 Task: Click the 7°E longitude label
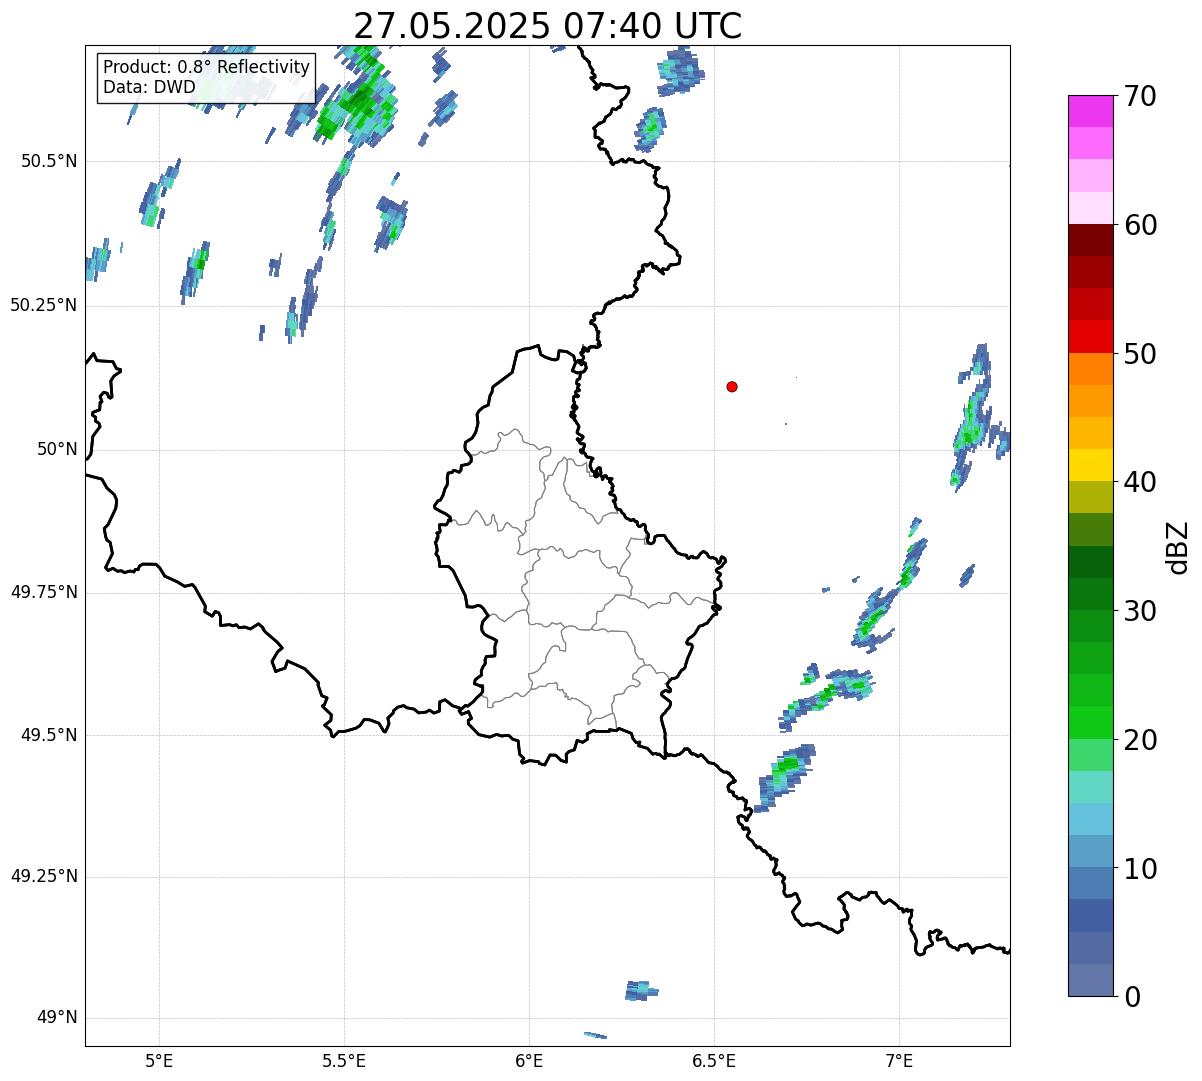pos(899,1061)
